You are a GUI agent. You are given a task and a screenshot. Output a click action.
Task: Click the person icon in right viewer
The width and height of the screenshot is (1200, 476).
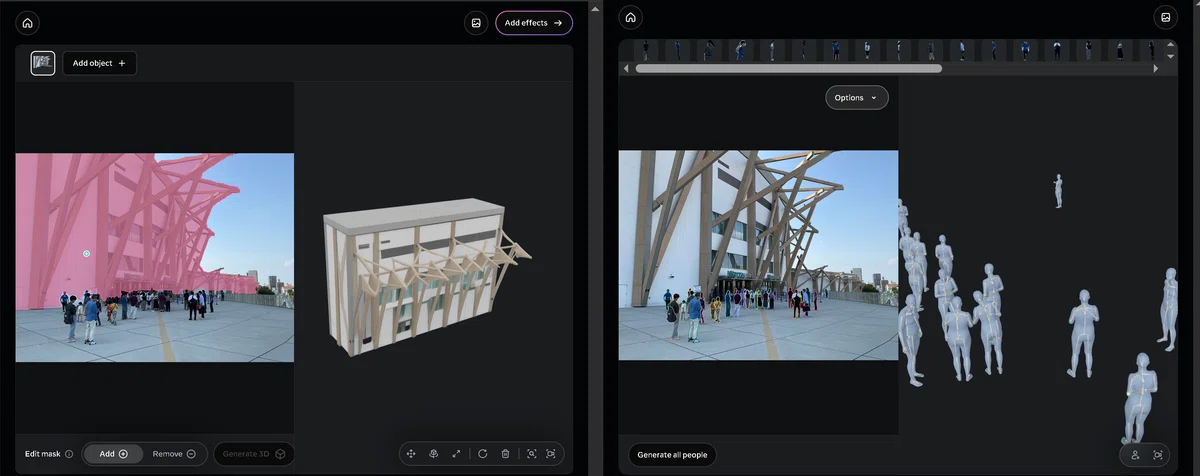1136,455
